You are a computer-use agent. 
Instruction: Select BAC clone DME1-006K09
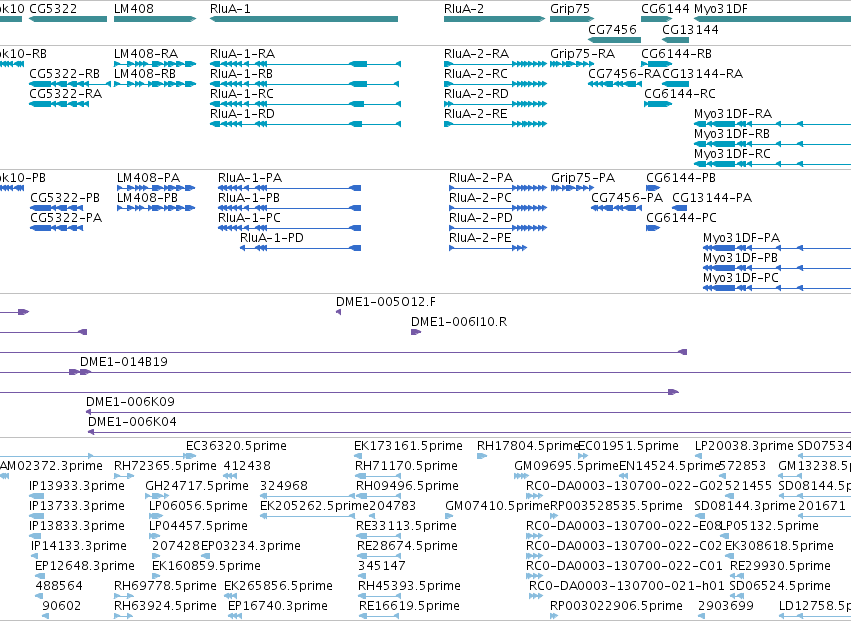pyautogui.click(x=468, y=412)
